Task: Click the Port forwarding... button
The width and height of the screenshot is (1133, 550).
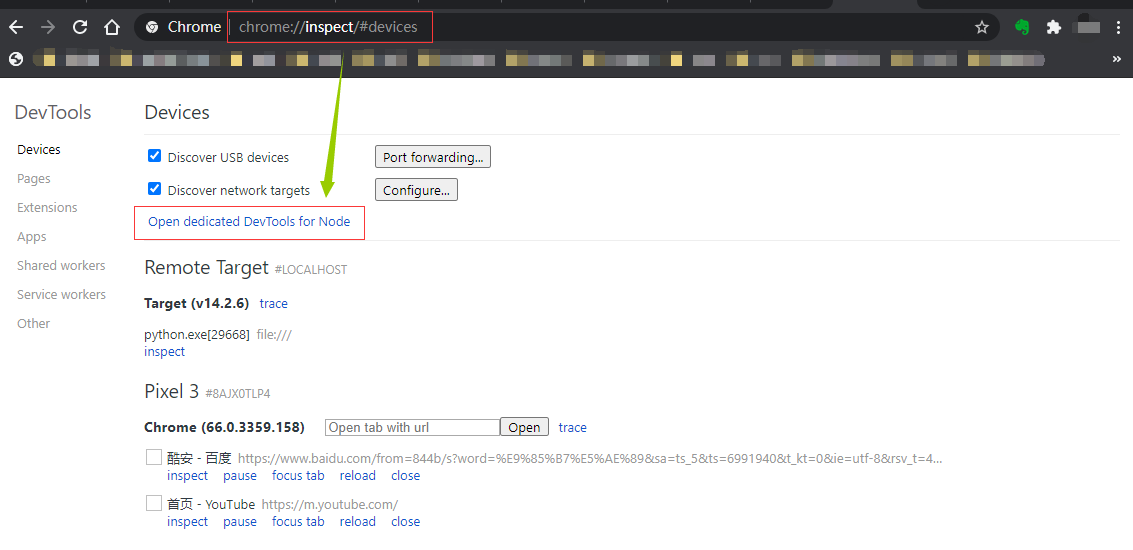Action: coord(433,157)
